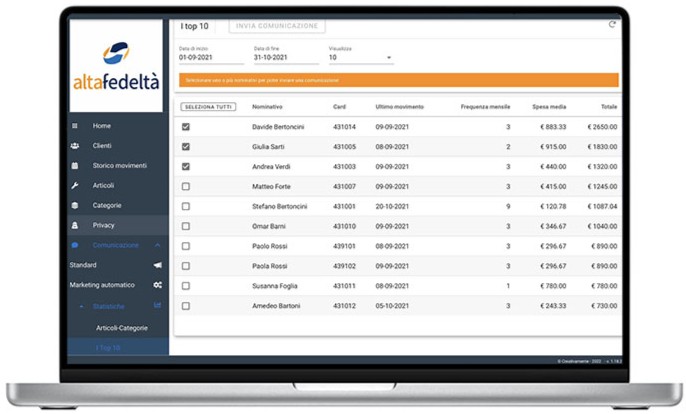This screenshot has width=686, height=414.
Task: Check the Susanna Foglia row checkbox
Action: pyautogui.click(x=186, y=286)
